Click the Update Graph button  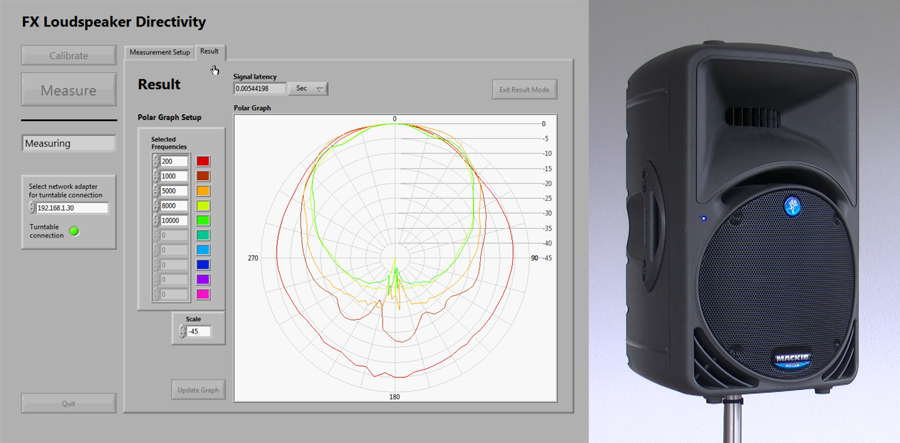(197, 389)
